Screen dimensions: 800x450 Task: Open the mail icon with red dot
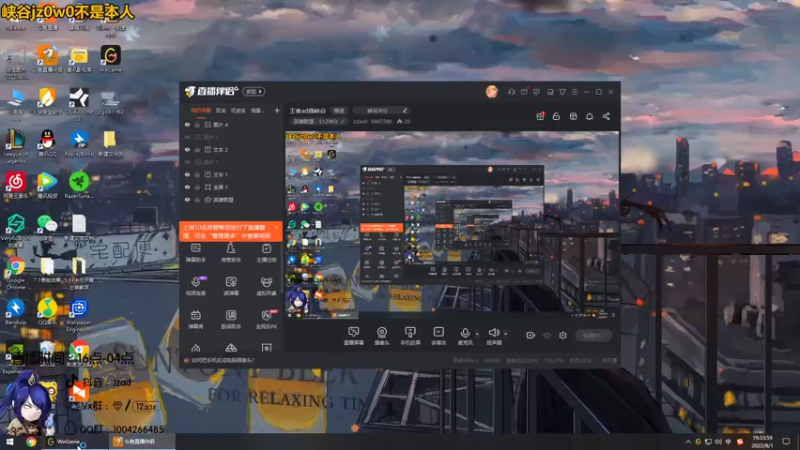point(524,92)
